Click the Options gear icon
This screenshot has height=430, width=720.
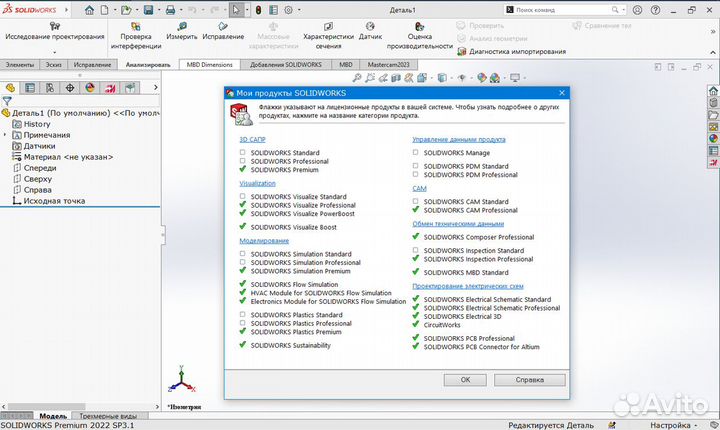click(288, 10)
